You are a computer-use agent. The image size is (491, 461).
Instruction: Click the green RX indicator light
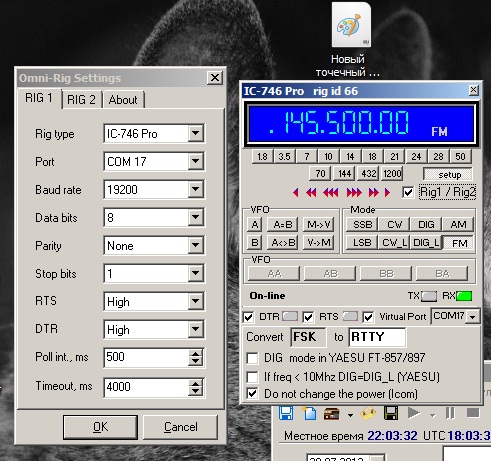464,296
